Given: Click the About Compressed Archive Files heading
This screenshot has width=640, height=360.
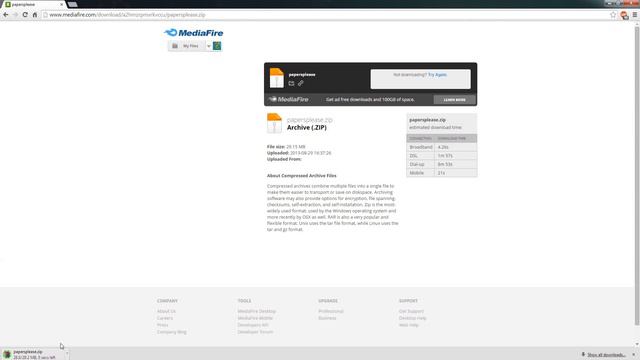Looking at the screenshot, I should [x=302, y=176].
